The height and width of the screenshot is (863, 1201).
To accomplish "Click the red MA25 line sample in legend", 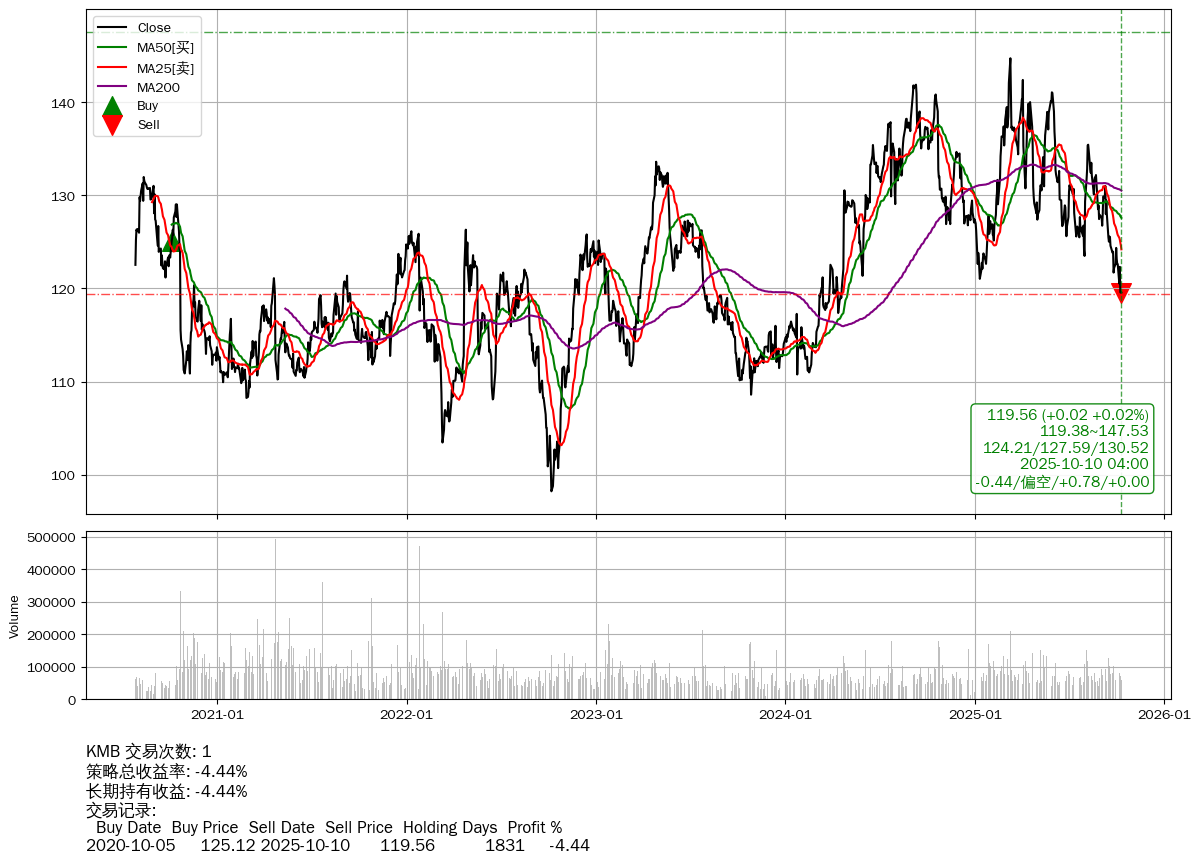I will [113, 68].
